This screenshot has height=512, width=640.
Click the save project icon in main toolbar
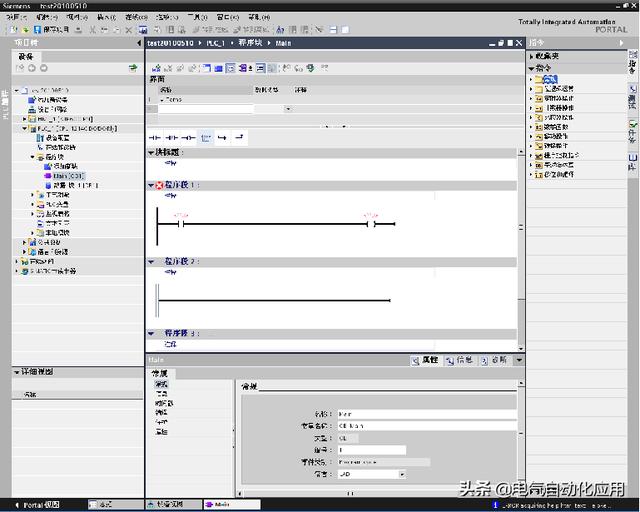[x=38, y=29]
